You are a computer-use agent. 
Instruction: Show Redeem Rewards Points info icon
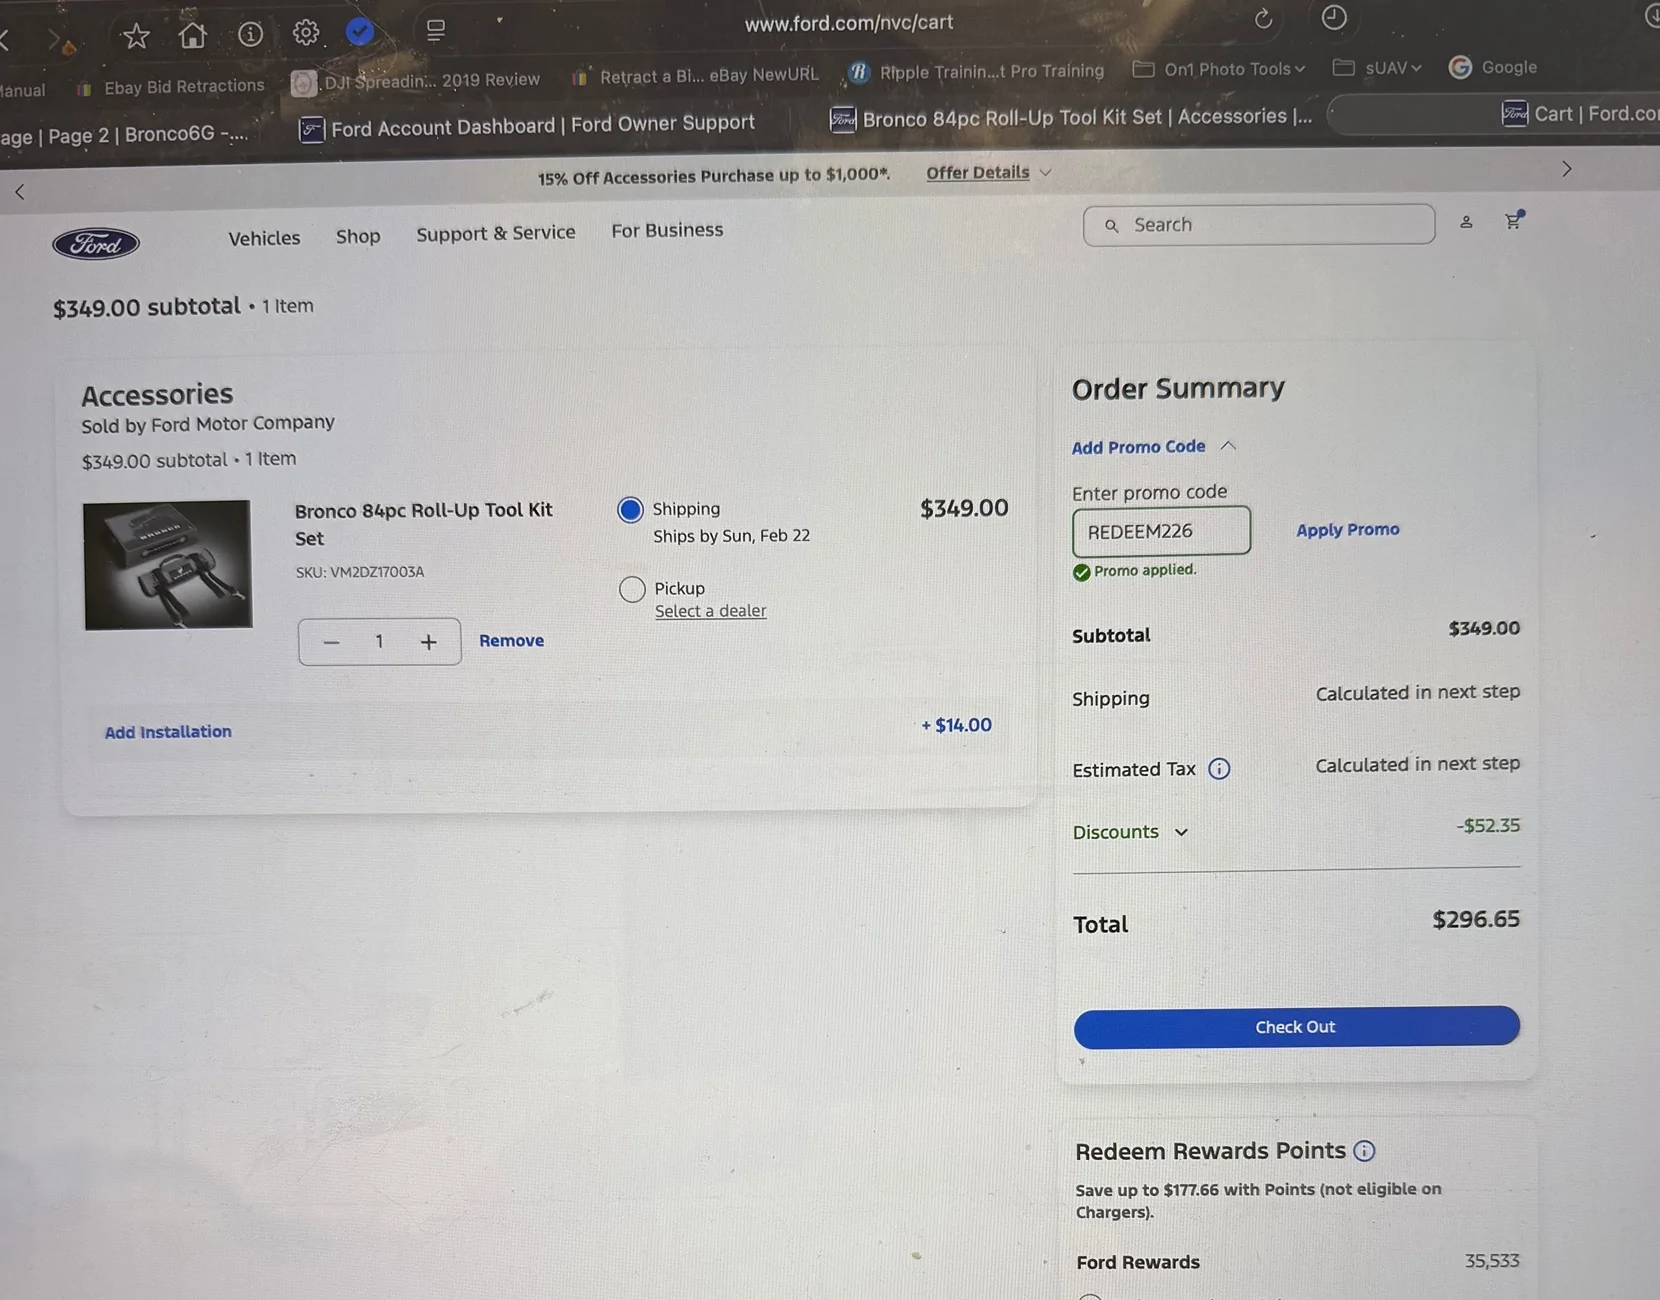1364,1151
